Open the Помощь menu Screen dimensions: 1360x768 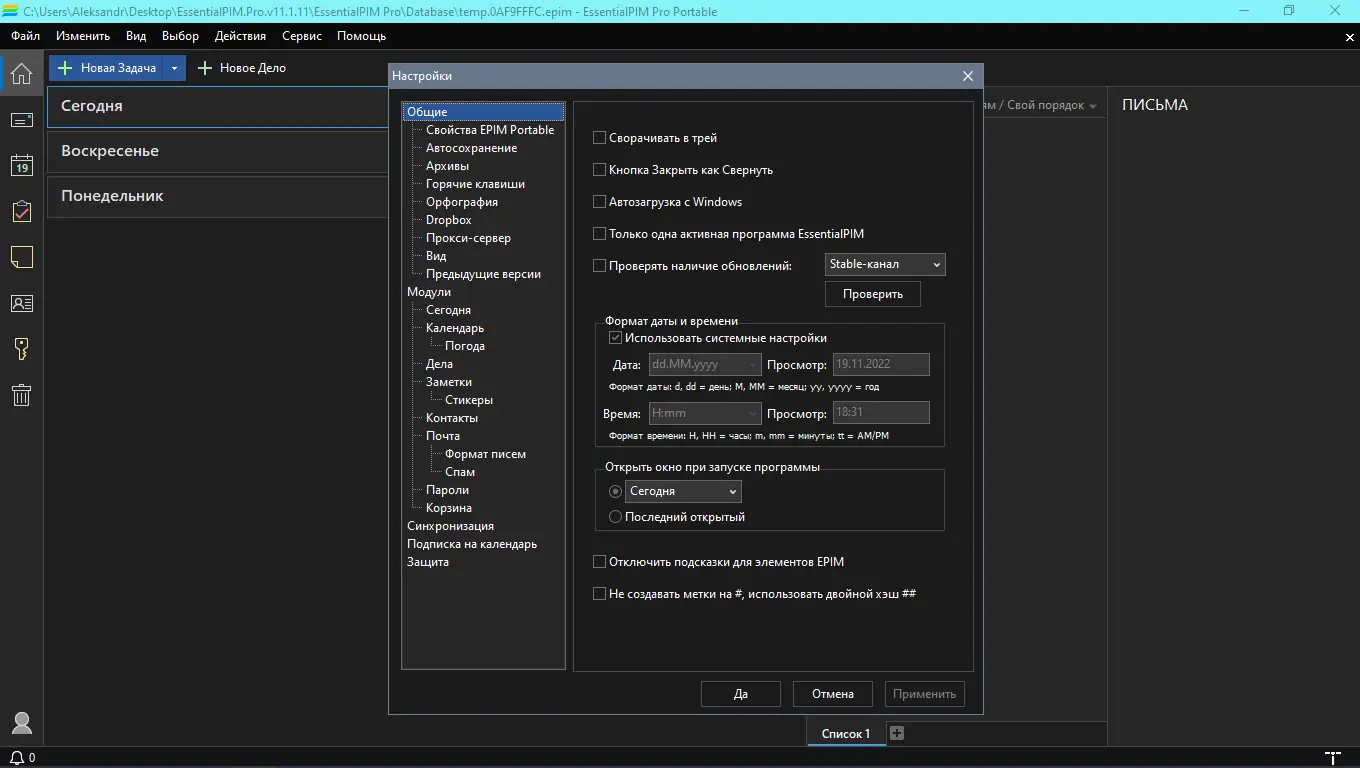pyautogui.click(x=361, y=36)
